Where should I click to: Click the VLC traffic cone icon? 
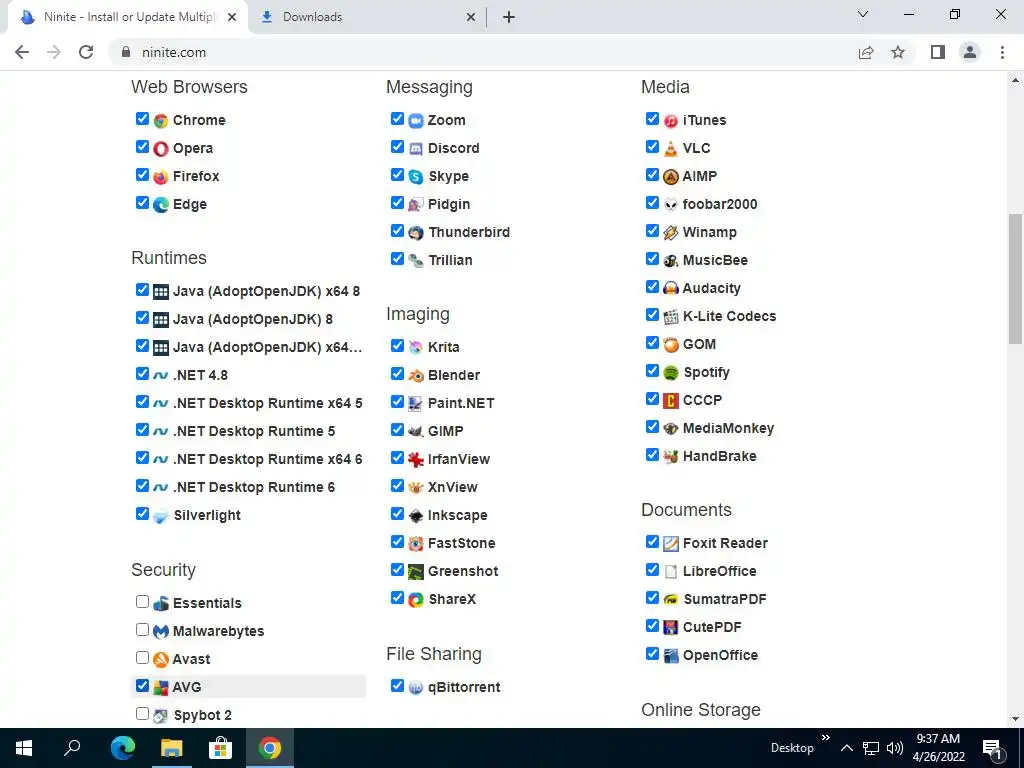(671, 149)
